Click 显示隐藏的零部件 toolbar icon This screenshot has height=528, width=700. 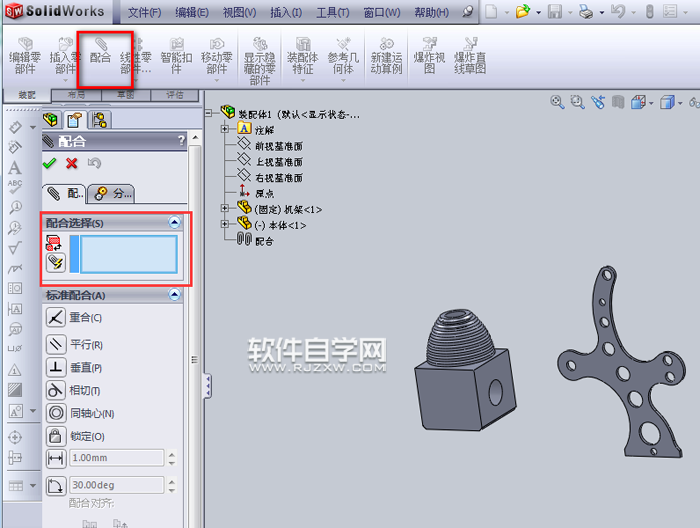tap(259, 61)
